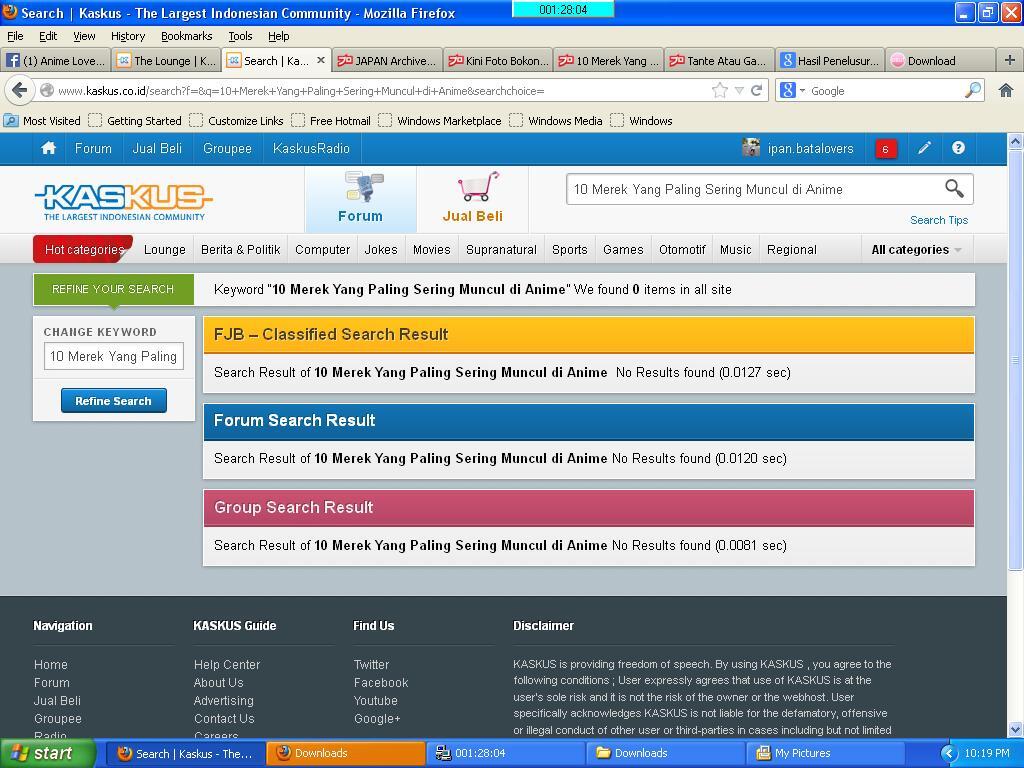1024x768 pixels.
Task: Open the Otomotif category
Action: coord(682,249)
